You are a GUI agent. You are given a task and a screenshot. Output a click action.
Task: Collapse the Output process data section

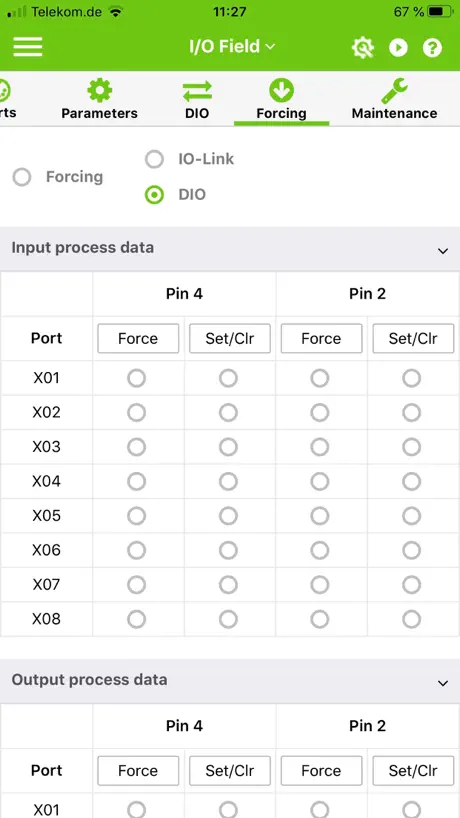click(443, 683)
